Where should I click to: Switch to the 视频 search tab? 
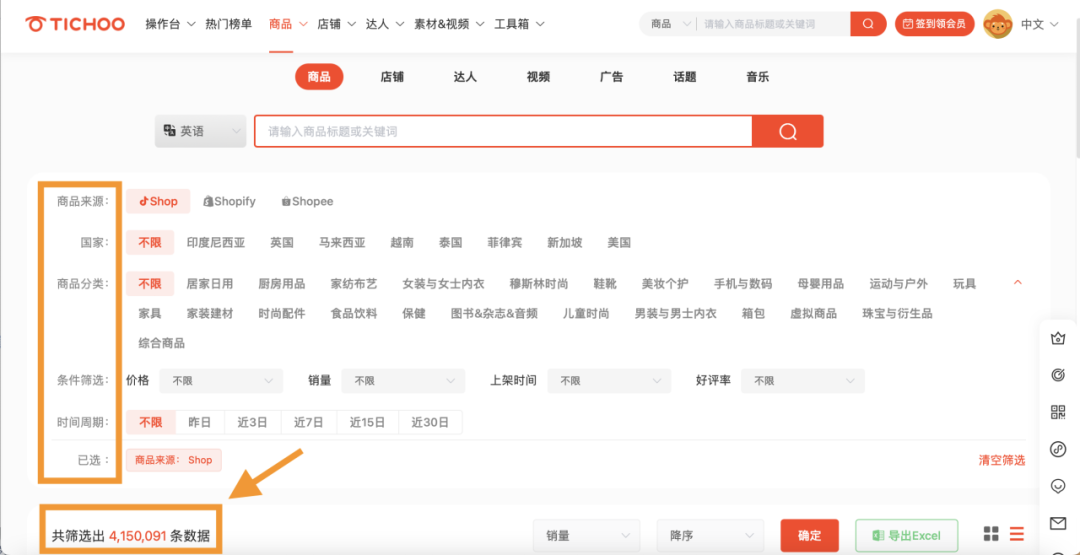click(538, 77)
